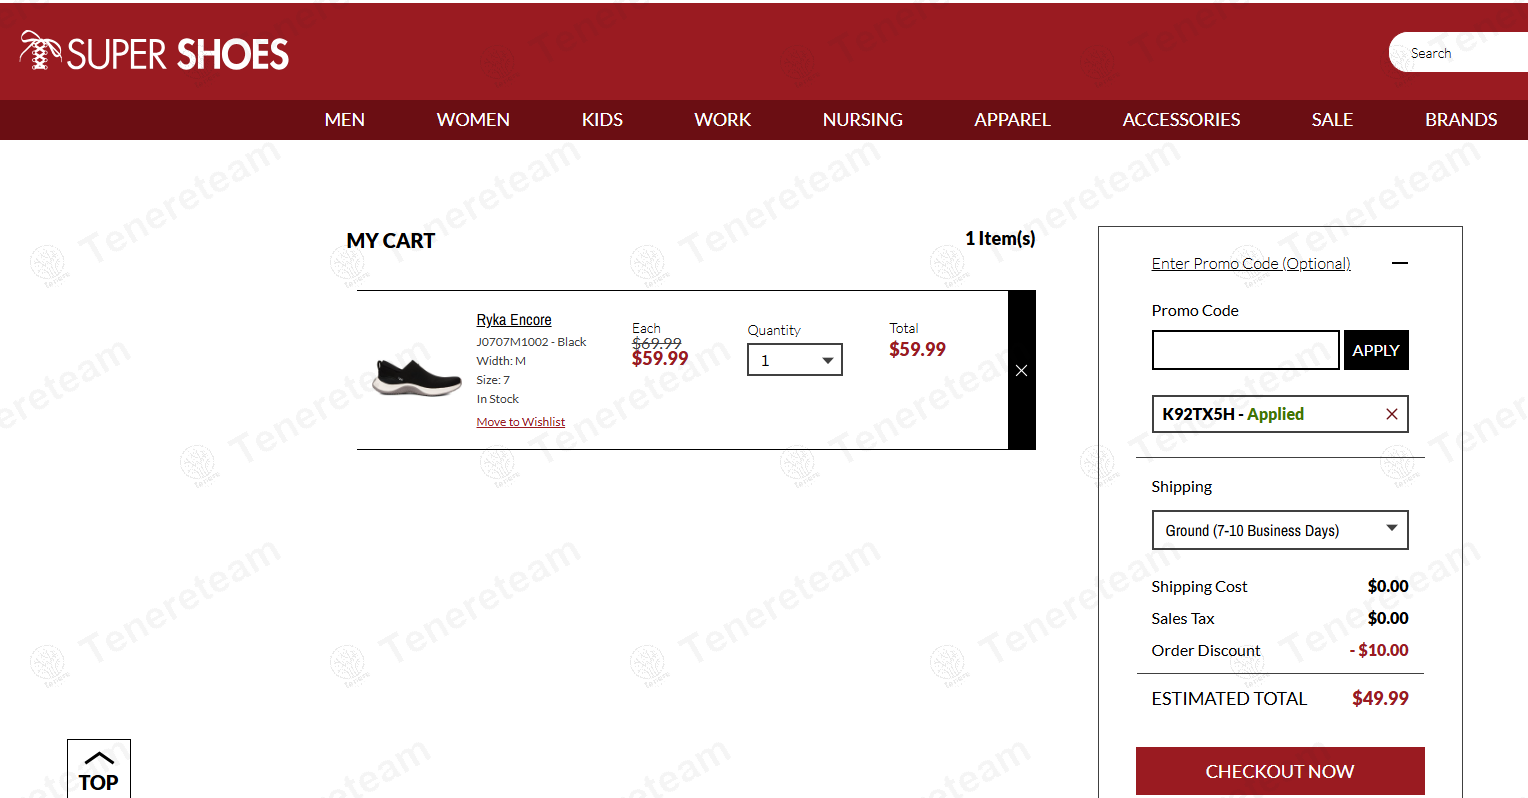Click the Shipping Cost label
This screenshot has width=1528, height=798.
[1199, 587]
